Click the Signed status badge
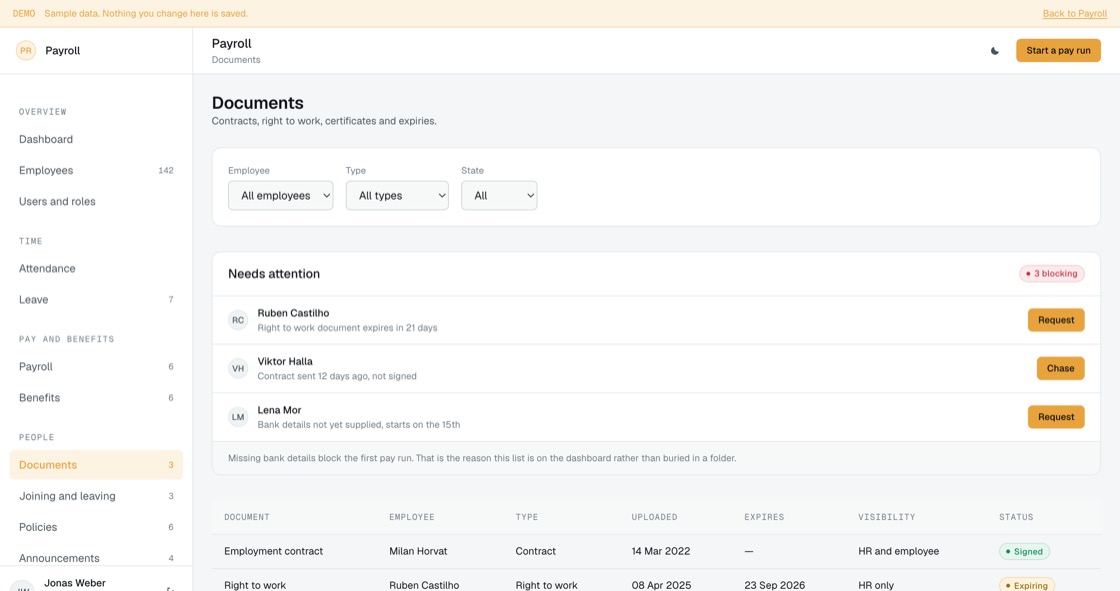The width and height of the screenshot is (1120, 591). point(1024,552)
